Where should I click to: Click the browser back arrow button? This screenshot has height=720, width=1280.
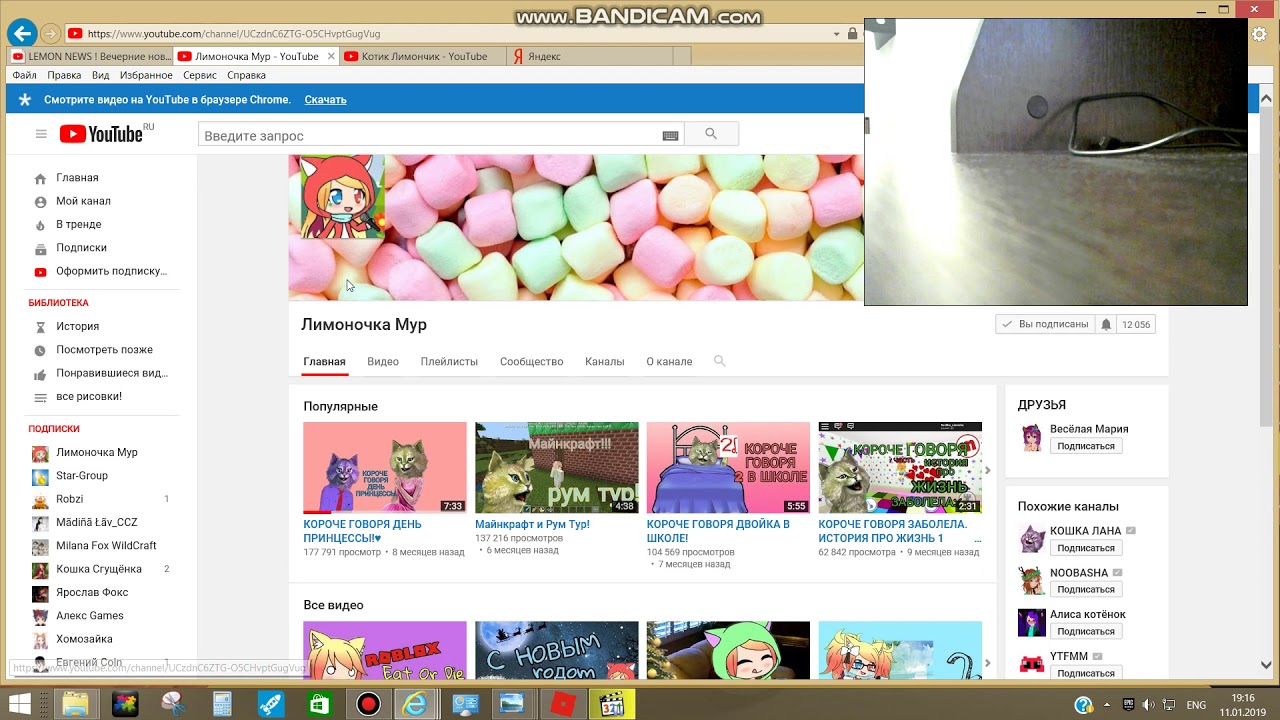21,33
